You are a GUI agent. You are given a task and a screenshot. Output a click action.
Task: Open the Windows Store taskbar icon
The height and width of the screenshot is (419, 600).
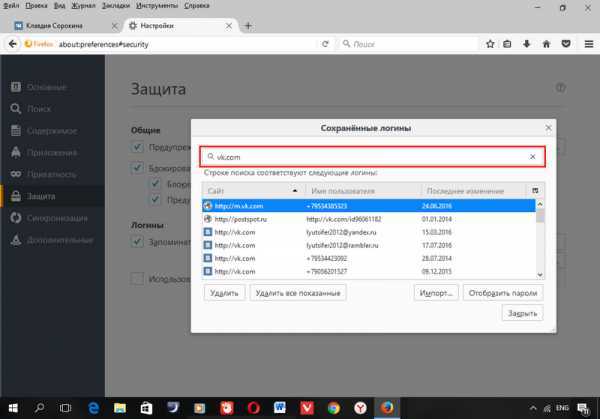click(x=146, y=408)
